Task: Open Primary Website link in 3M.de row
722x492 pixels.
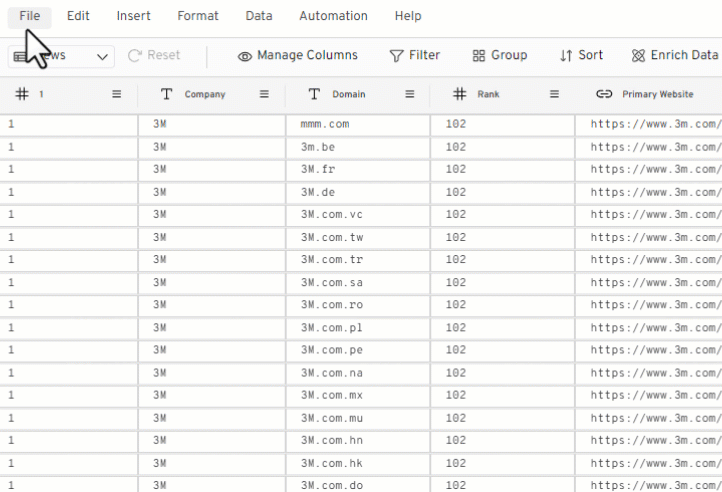Action: 656,193
